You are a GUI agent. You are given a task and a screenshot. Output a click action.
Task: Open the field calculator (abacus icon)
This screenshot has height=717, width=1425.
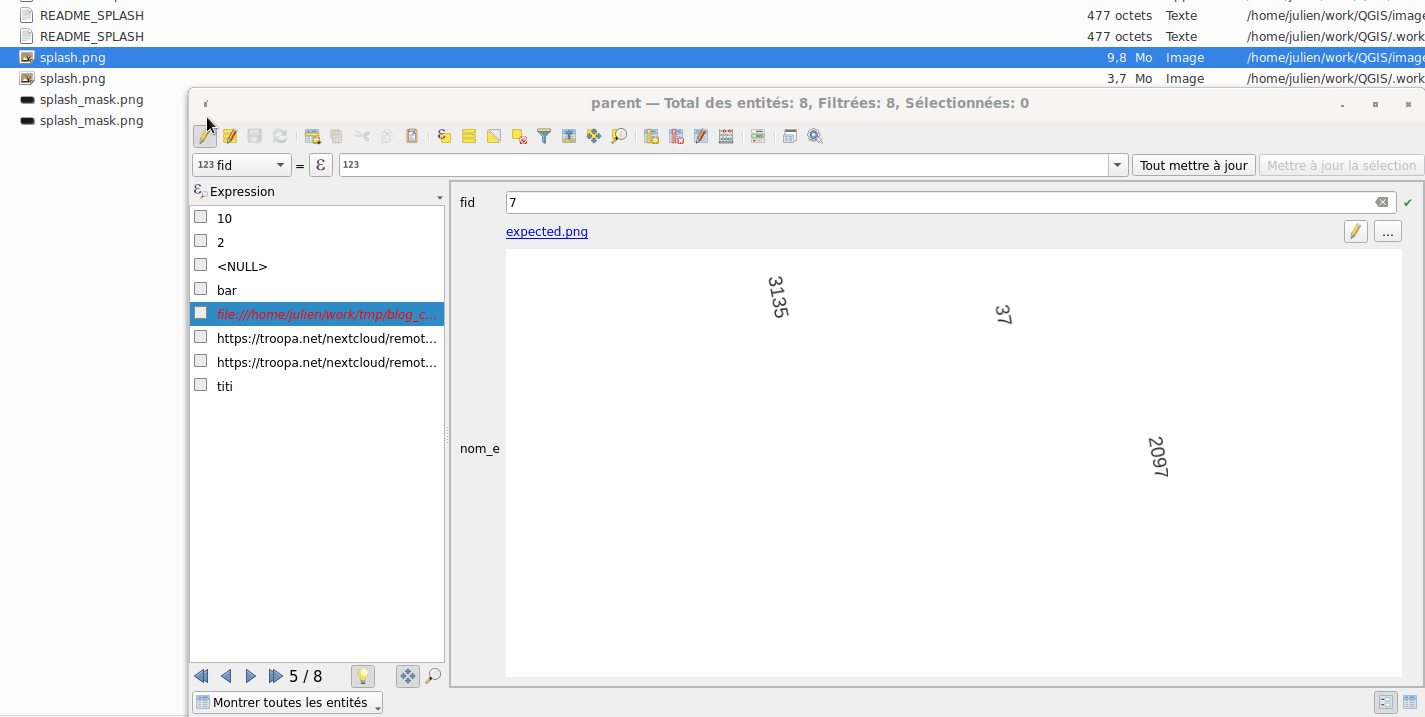click(x=726, y=136)
